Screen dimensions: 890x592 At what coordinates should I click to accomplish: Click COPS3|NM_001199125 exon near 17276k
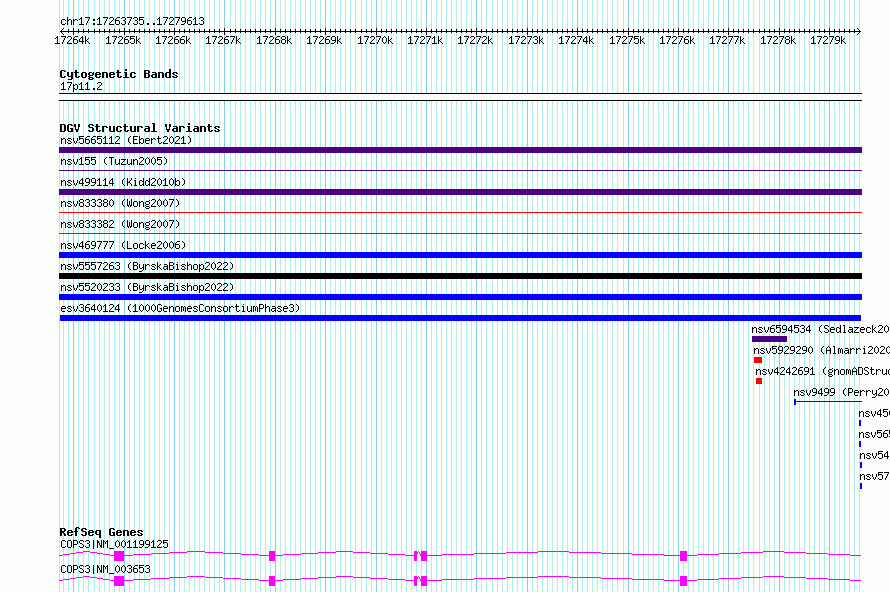click(x=683, y=556)
